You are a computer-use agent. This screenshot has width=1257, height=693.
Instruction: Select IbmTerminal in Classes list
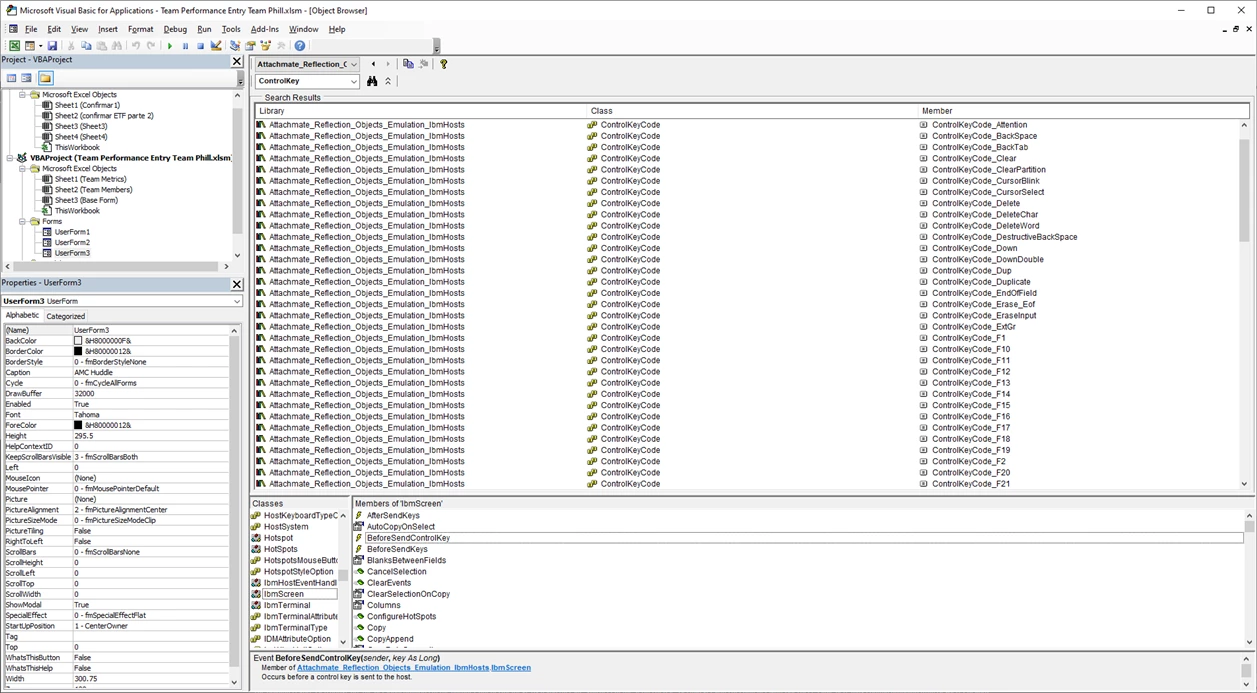[x=287, y=605]
